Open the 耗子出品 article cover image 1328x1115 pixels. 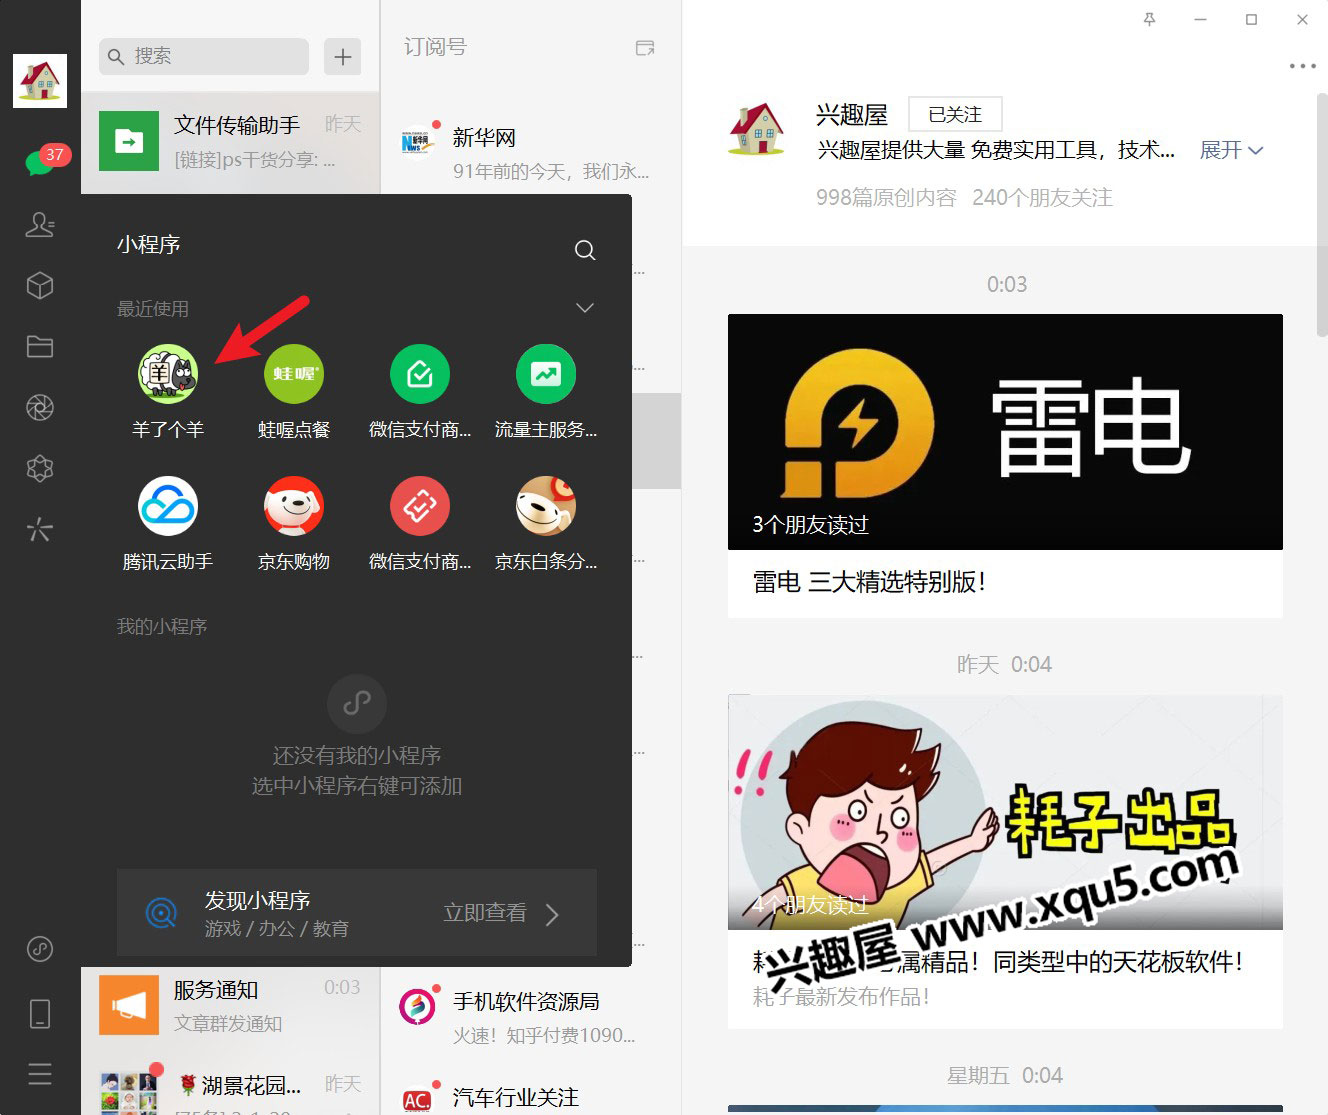pos(1005,812)
